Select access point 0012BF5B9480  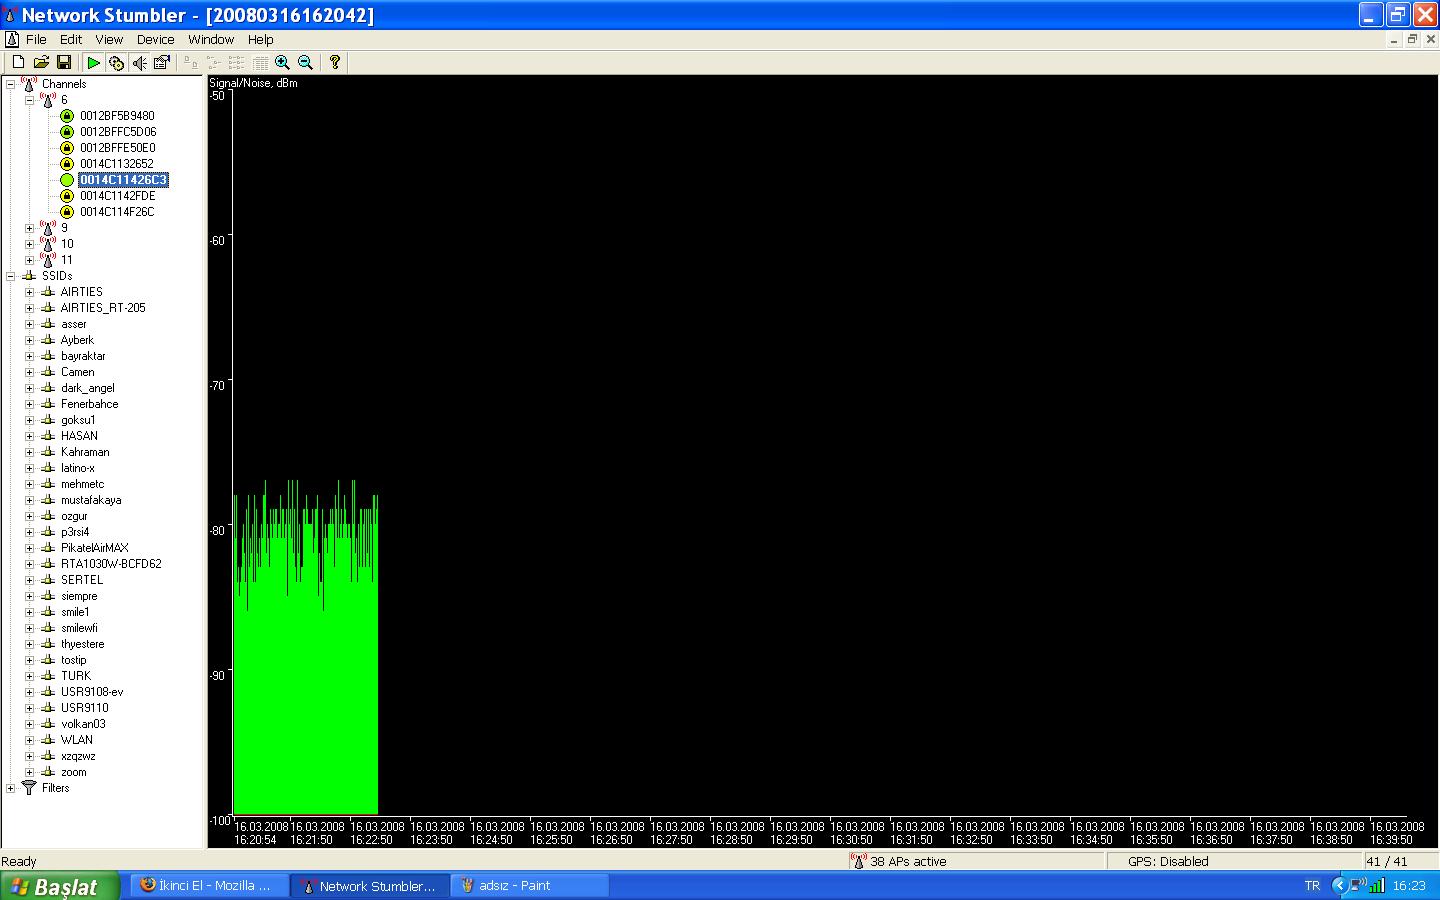coord(117,116)
